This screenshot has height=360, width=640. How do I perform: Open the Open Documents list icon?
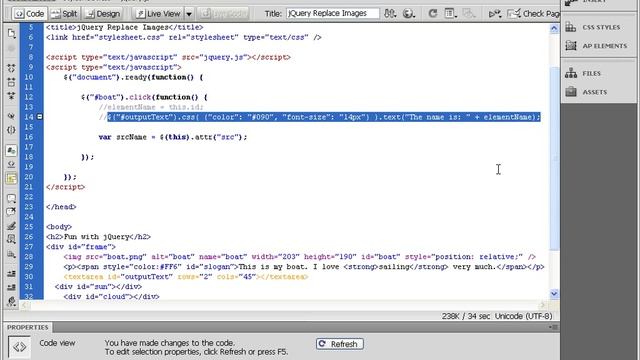[x=11, y=33]
